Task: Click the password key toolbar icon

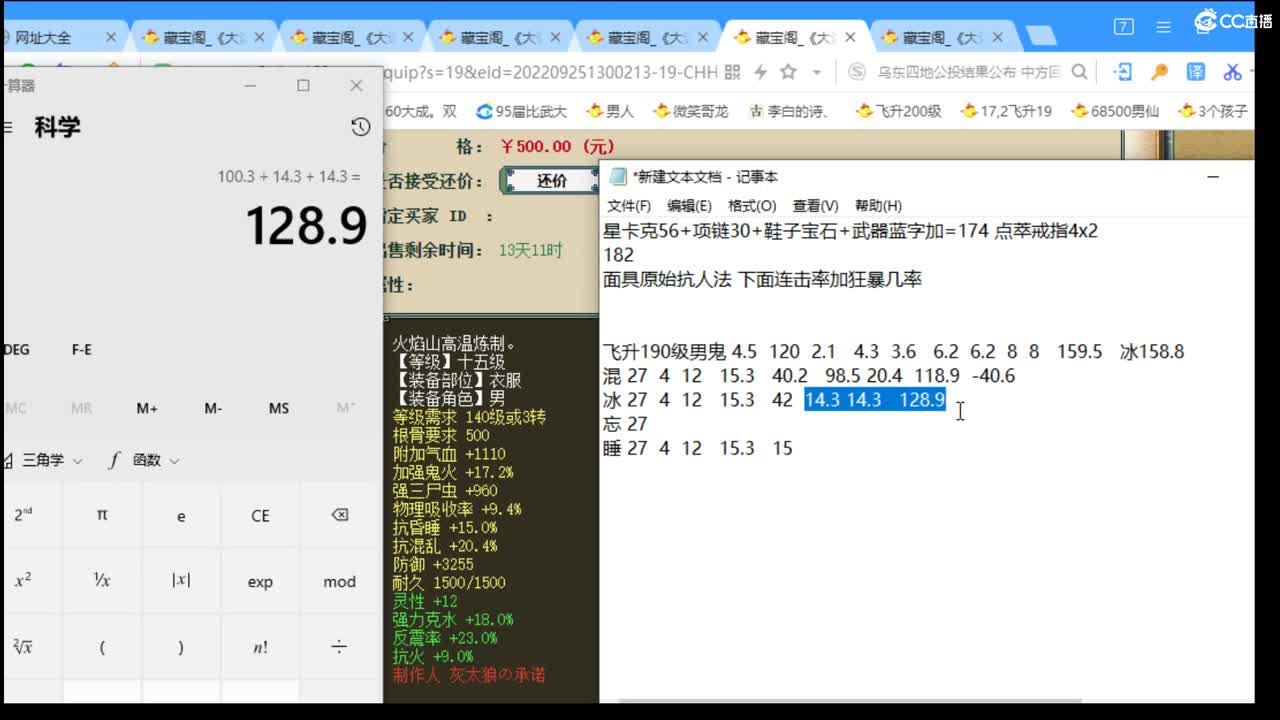Action: pos(1159,72)
